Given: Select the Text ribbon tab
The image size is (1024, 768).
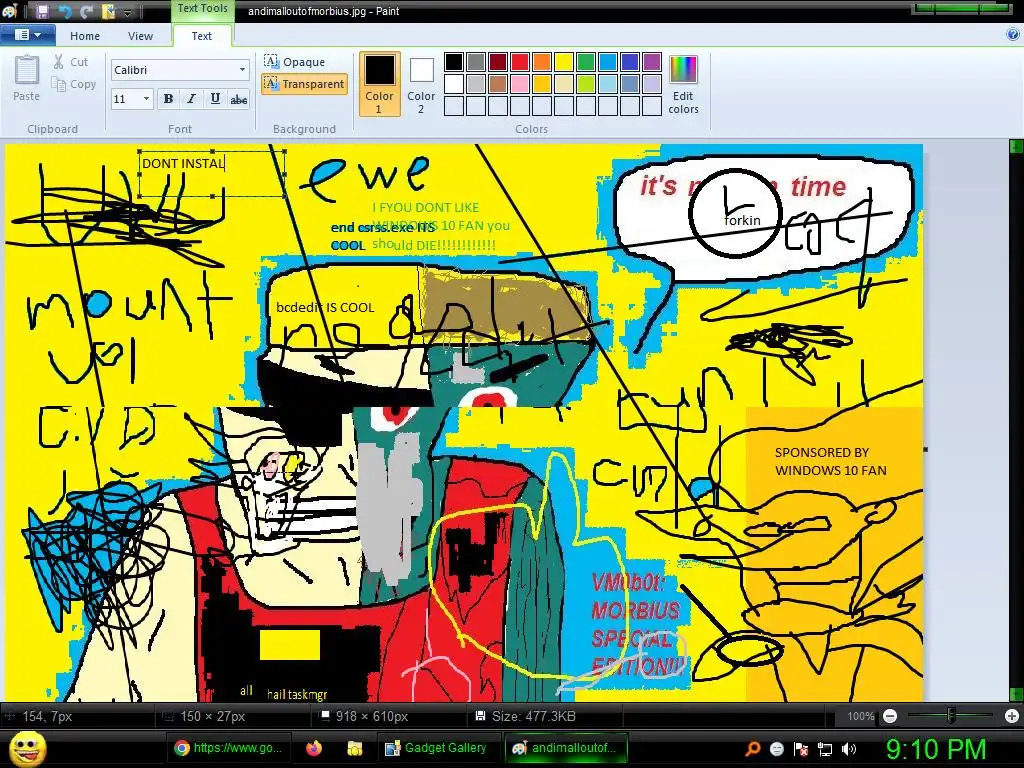Looking at the screenshot, I should click(x=201, y=36).
